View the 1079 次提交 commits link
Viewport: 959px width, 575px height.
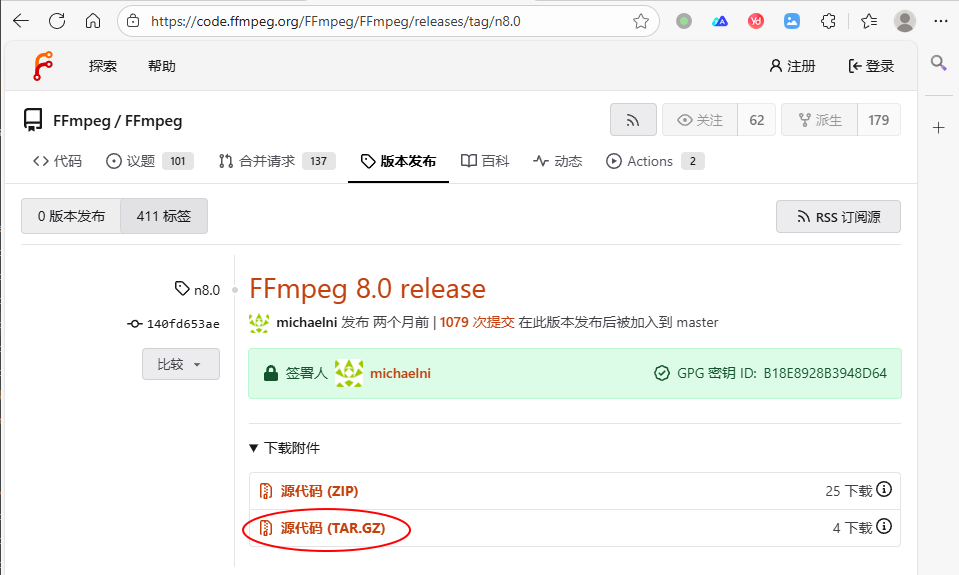(477, 322)
